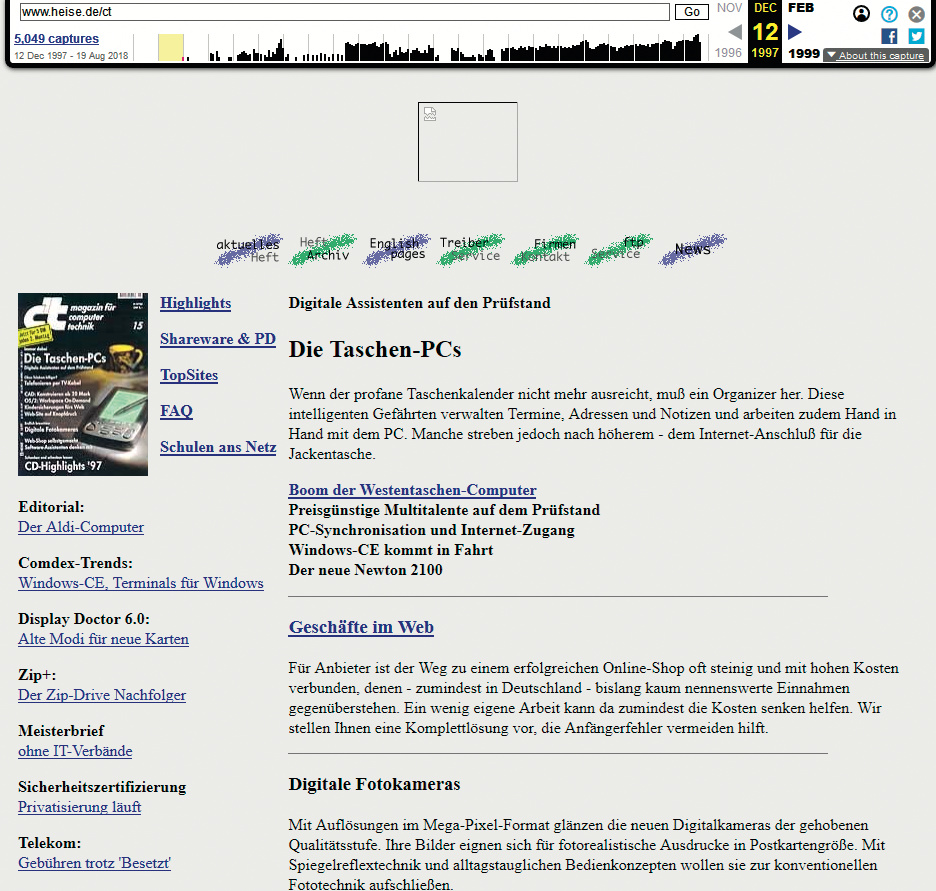Click the 5,049 captures link
Screen dimensions: 936x891
[56, 39]
